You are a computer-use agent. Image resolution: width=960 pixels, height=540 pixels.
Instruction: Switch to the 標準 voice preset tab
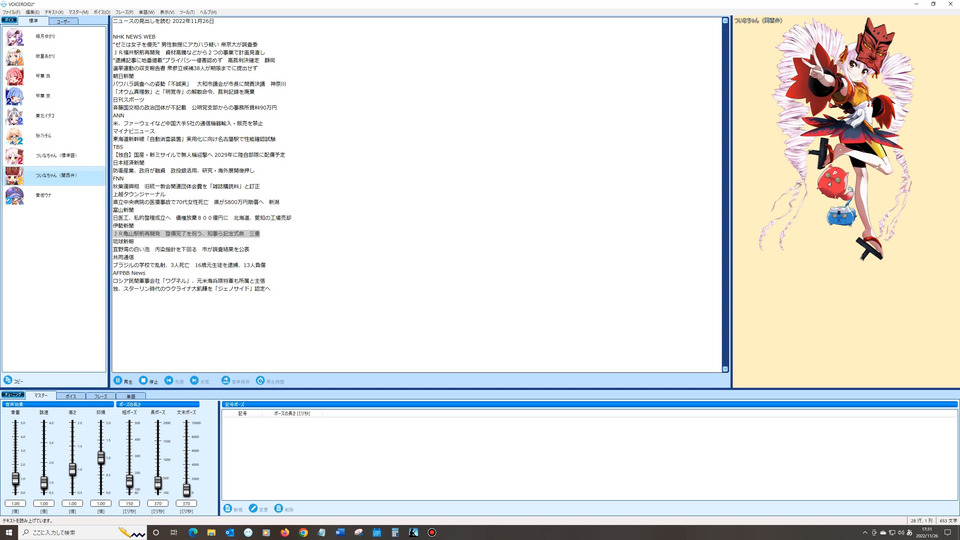(x=34, y=21)
